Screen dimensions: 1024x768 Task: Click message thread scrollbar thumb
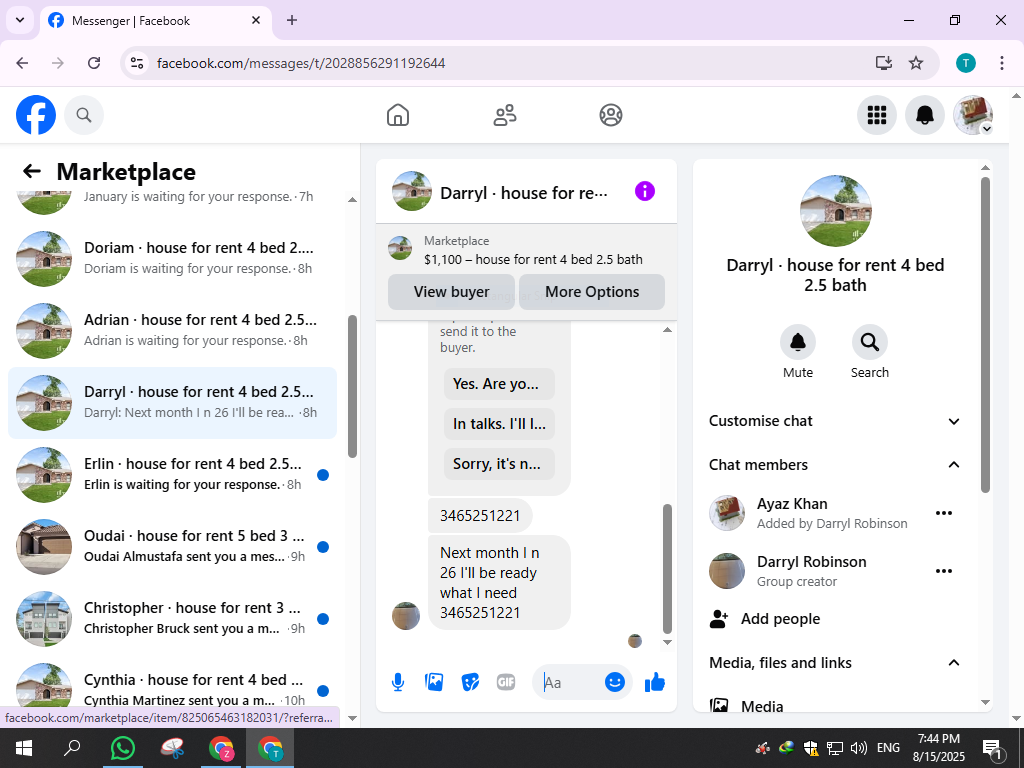(x=667, y=569)
